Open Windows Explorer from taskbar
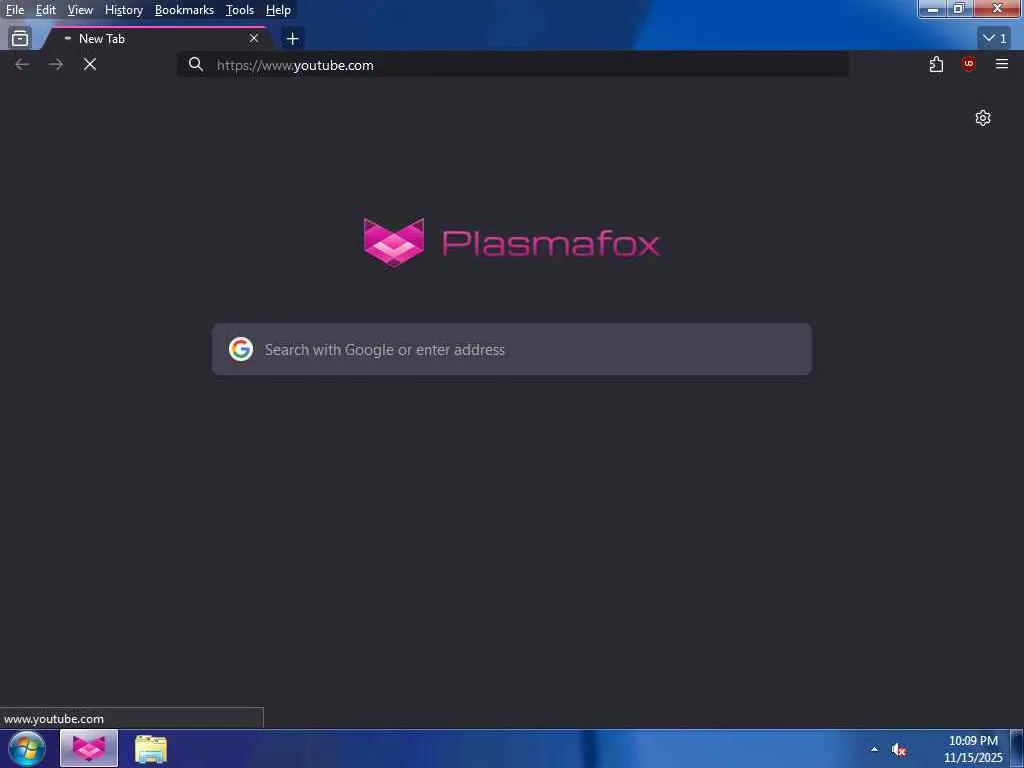Viewport: 1024px width, 768px height. point(151,749)
